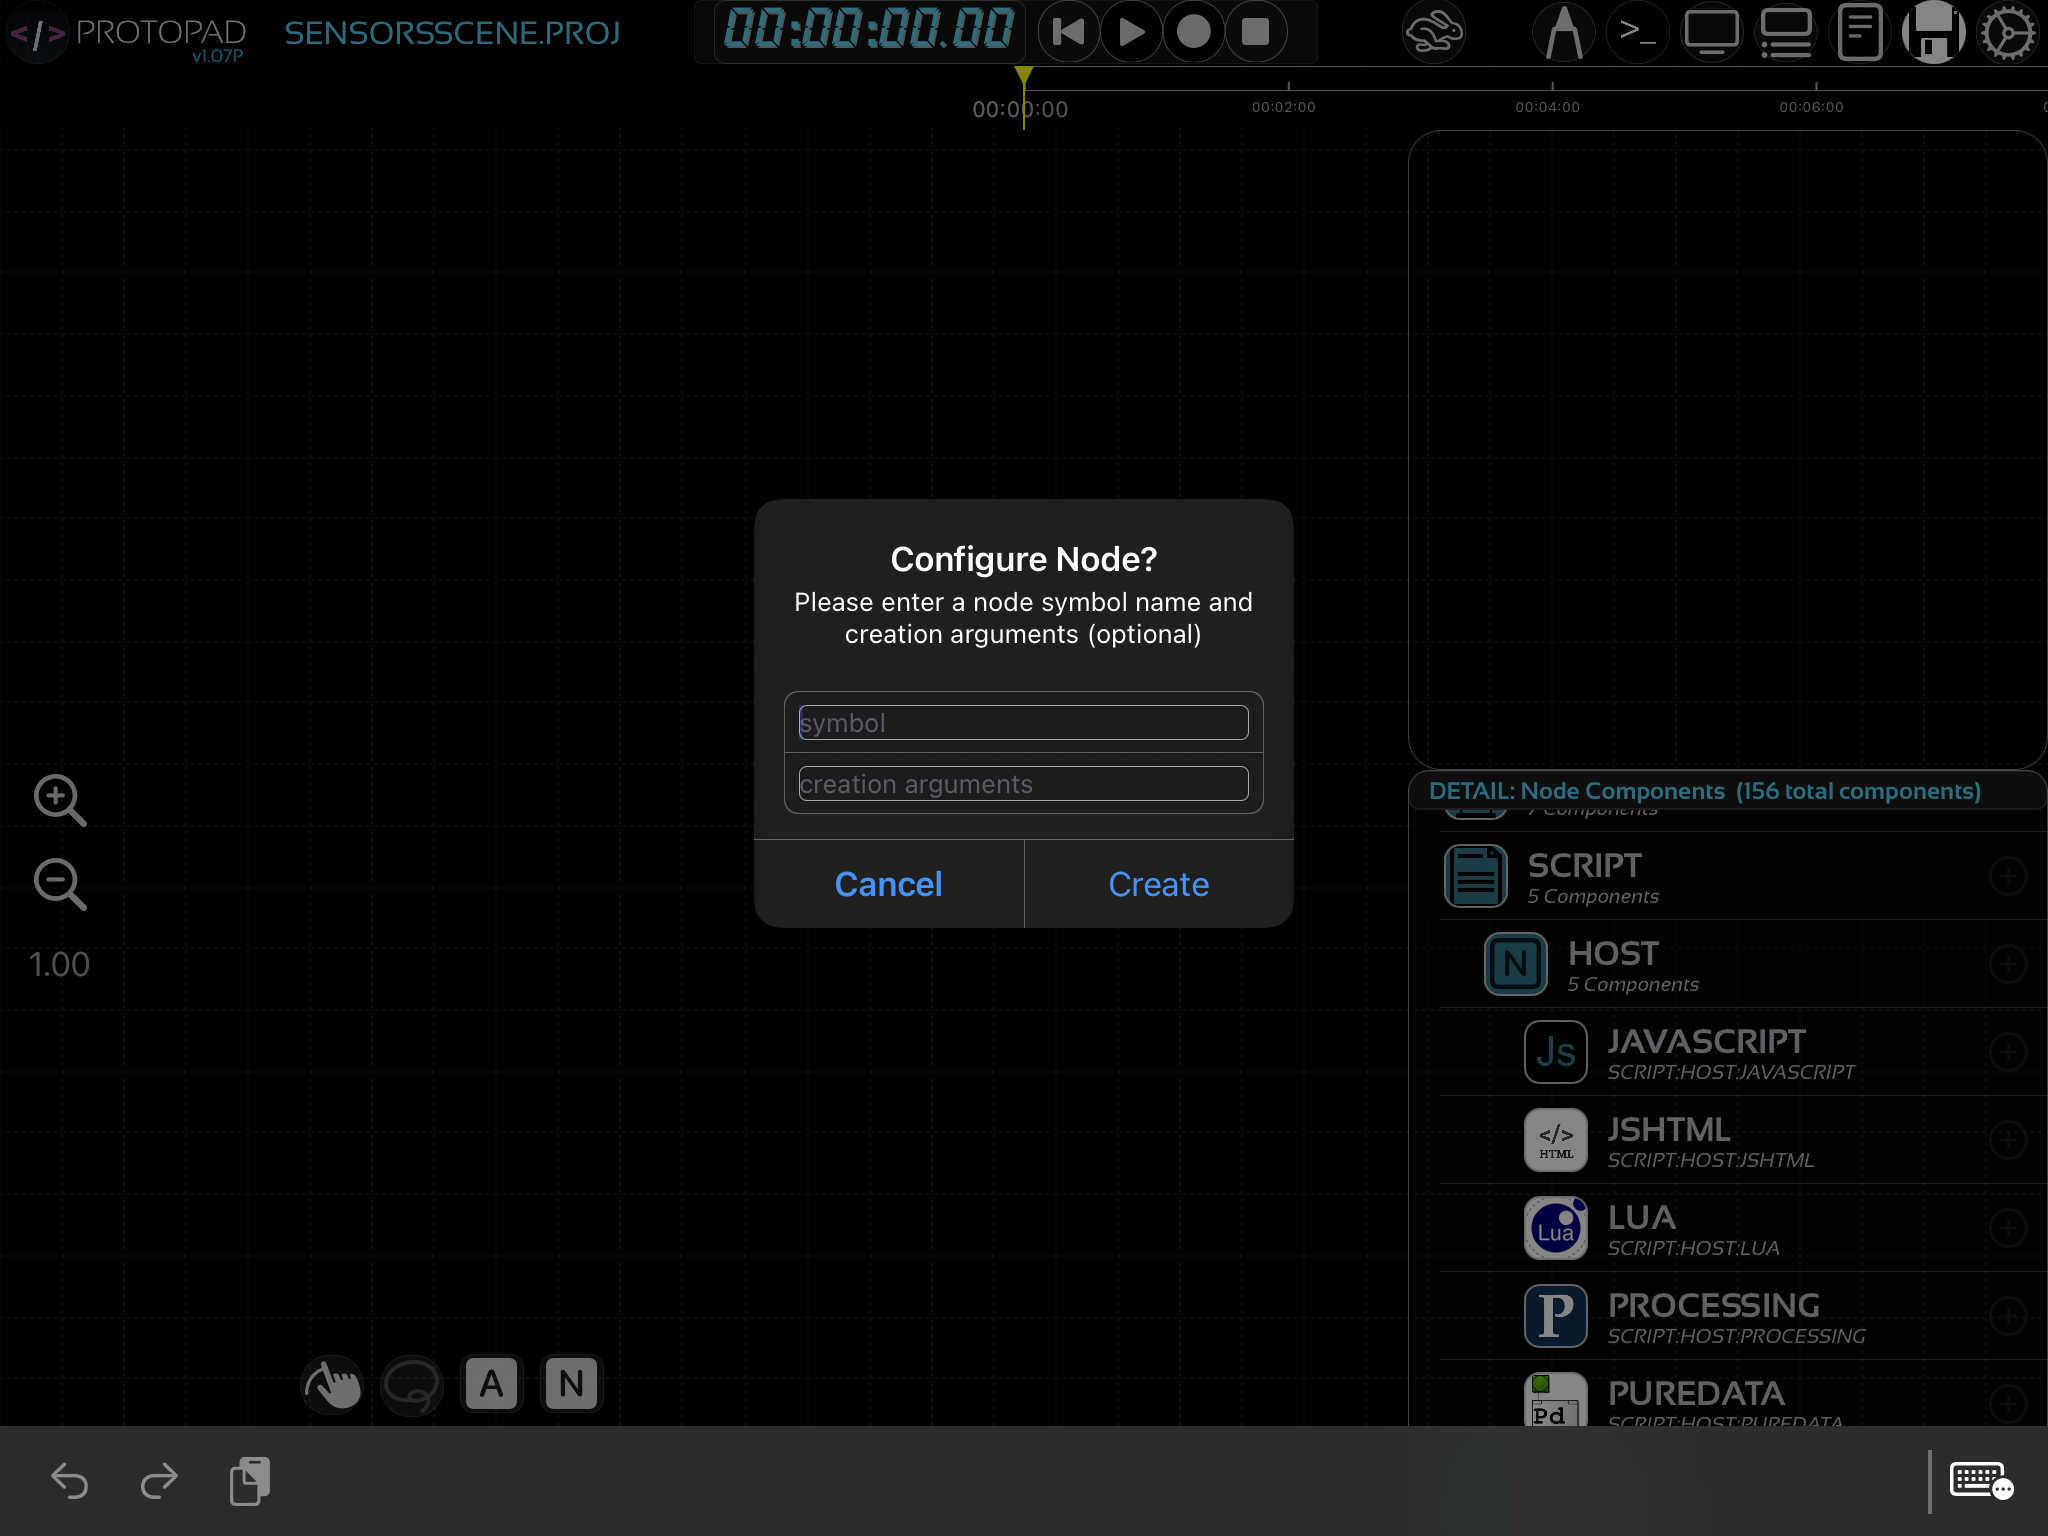Click the rabbit speed icon in top bar

pos(1433,33)
